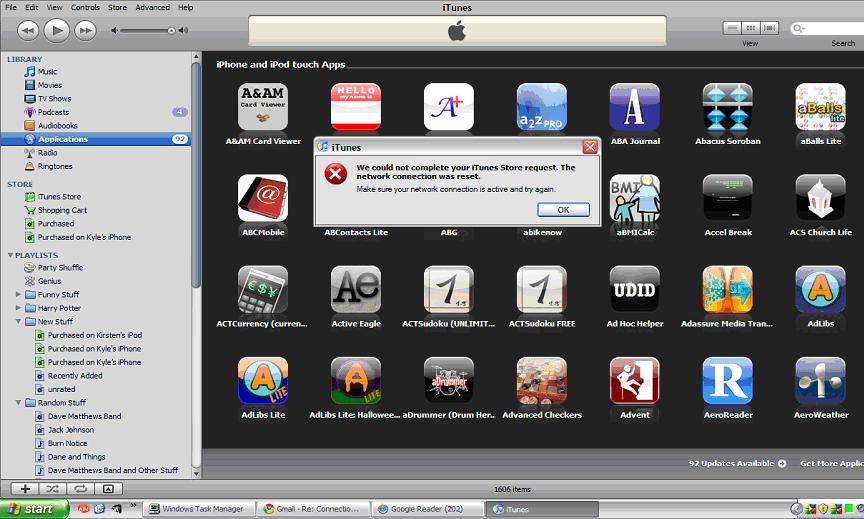The image size is (864, 519).
Task: Select the ACTSudoku FREE app icon
Action: (542, 290)
